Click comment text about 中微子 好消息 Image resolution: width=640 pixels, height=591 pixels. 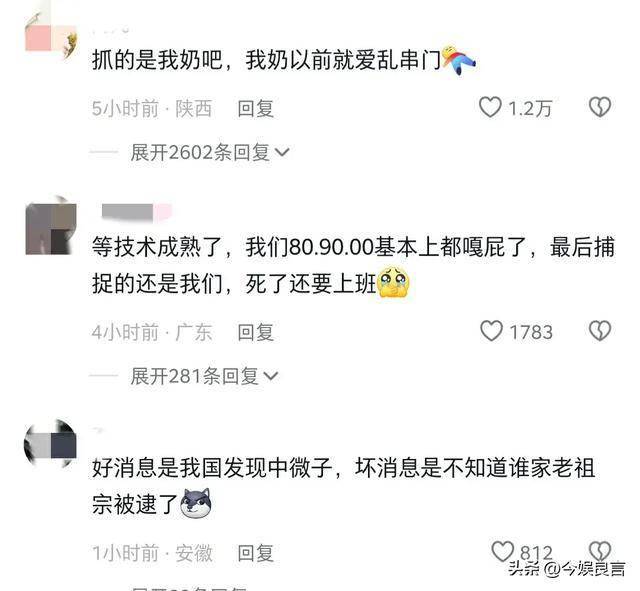(343, 486)
